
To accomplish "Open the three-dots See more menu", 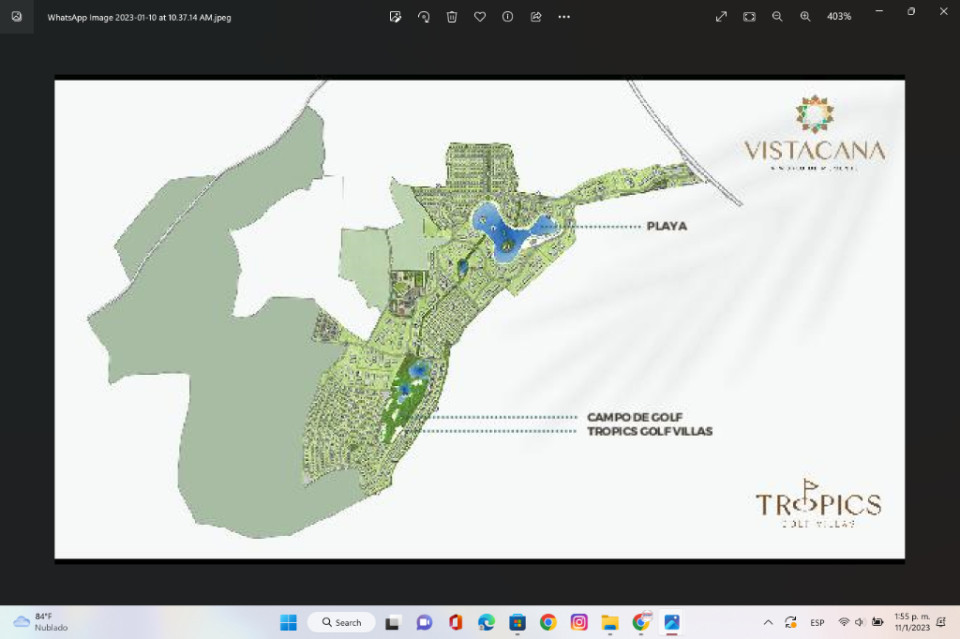I will (x=564, y=17).
